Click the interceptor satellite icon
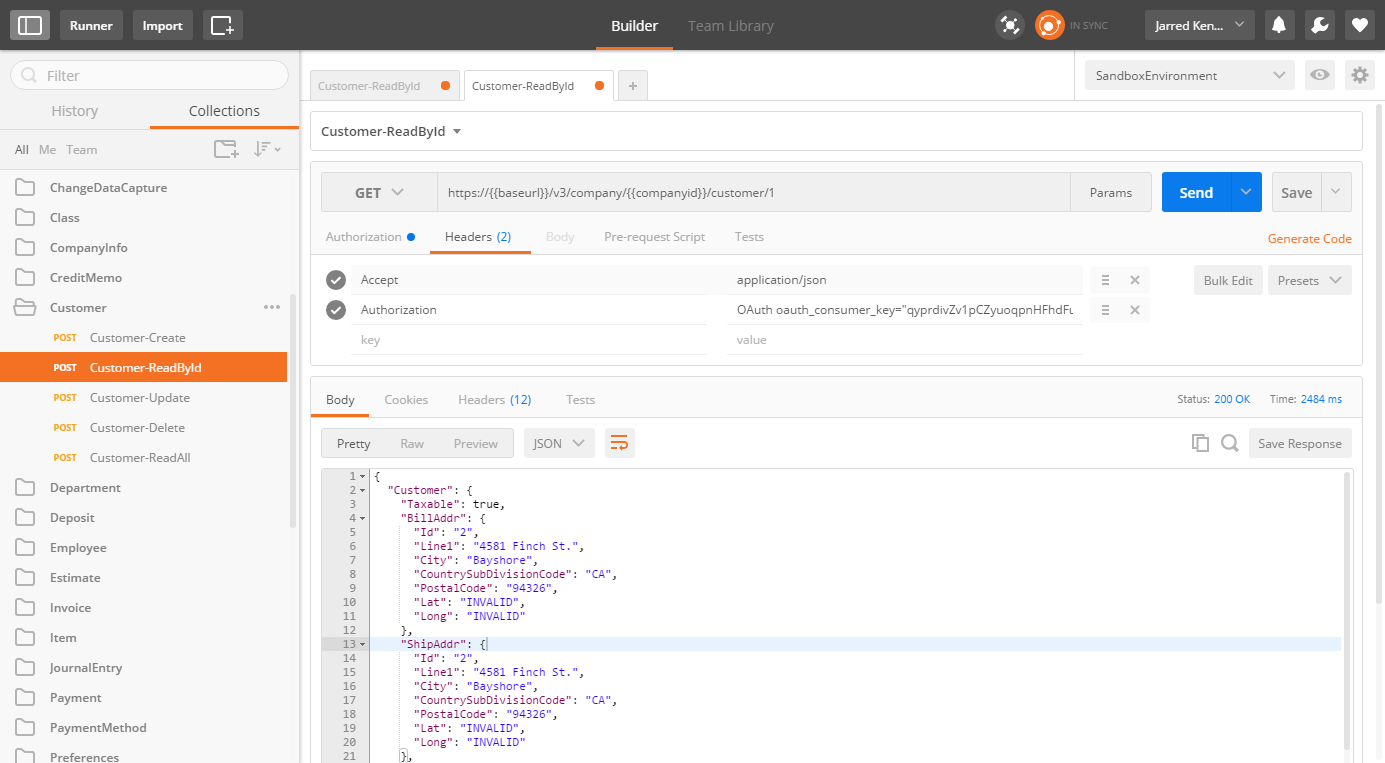 1010,25
